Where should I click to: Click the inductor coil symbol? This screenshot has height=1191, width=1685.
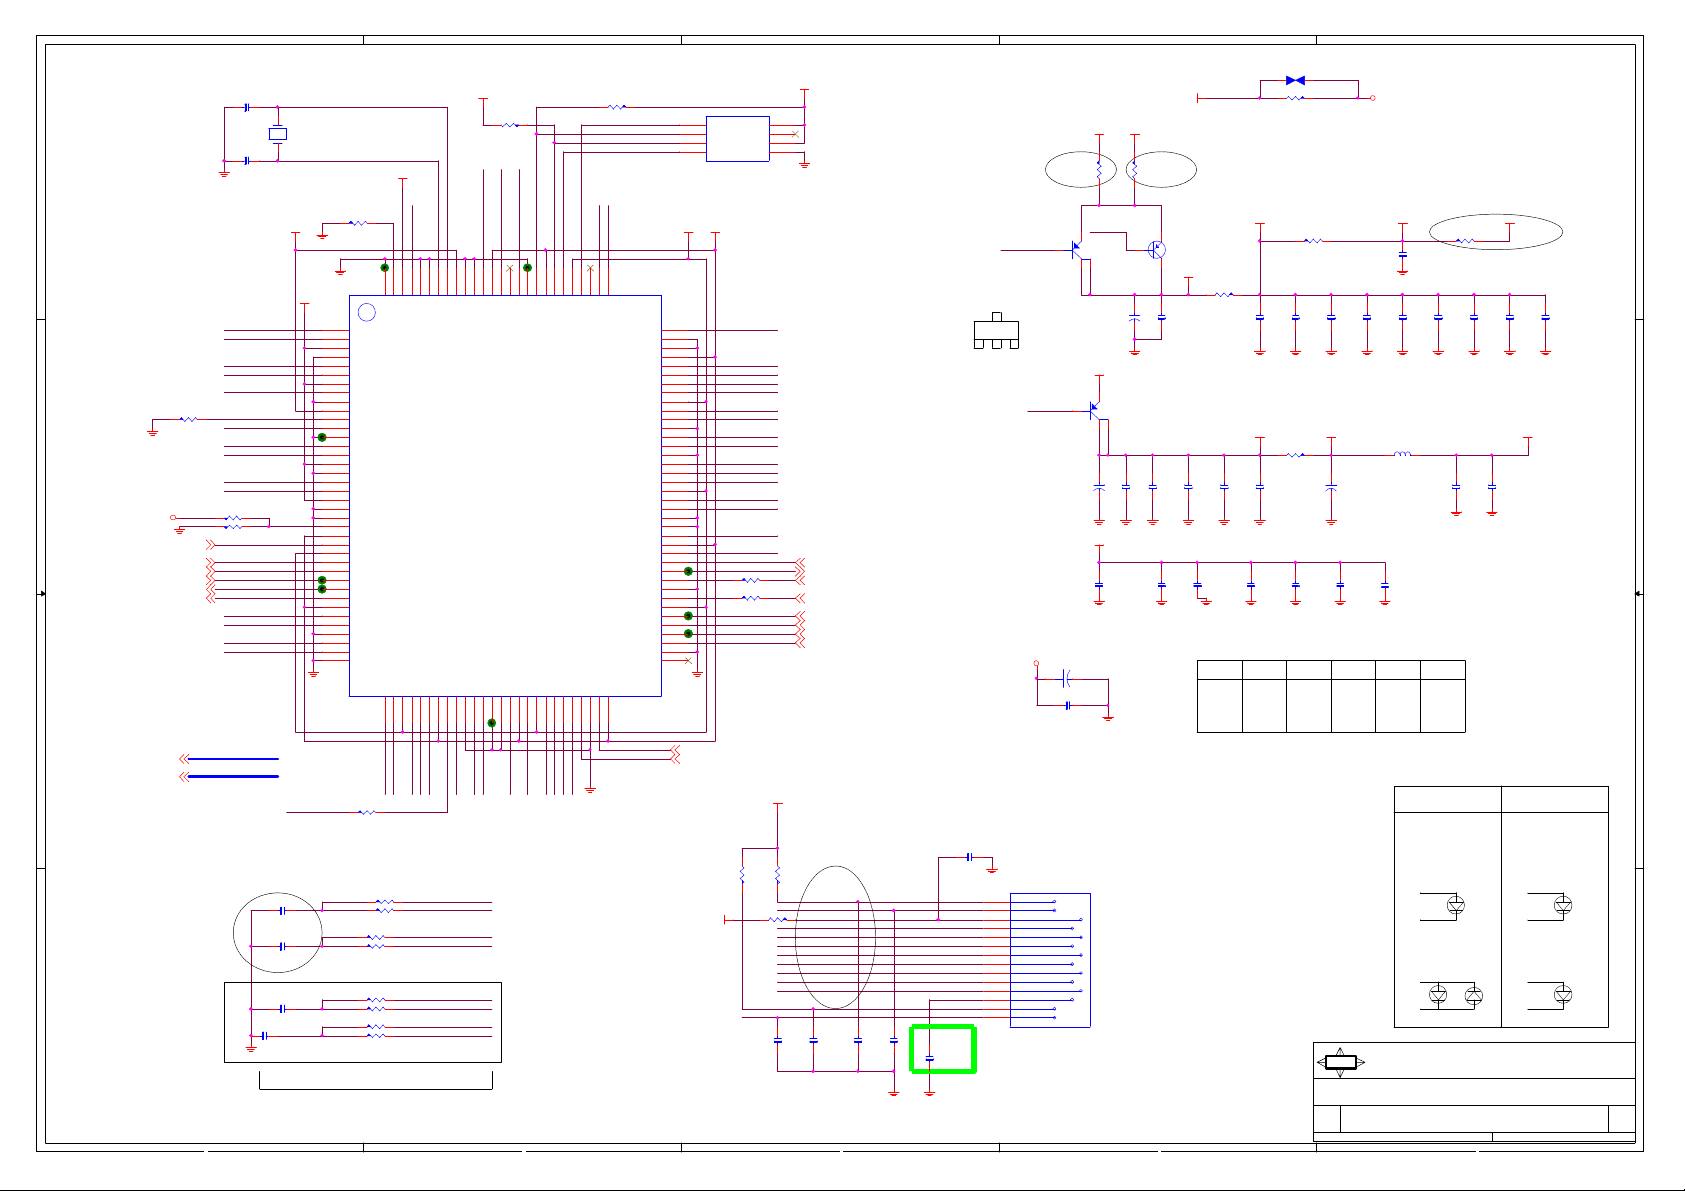coord(1402,455)
